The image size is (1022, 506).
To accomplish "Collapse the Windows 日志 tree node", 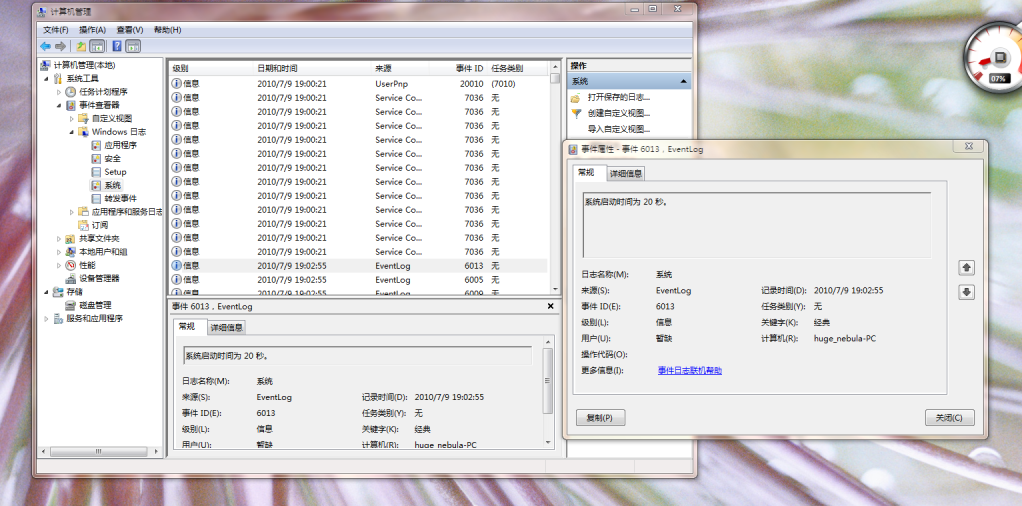I will [x=72, y=132].
